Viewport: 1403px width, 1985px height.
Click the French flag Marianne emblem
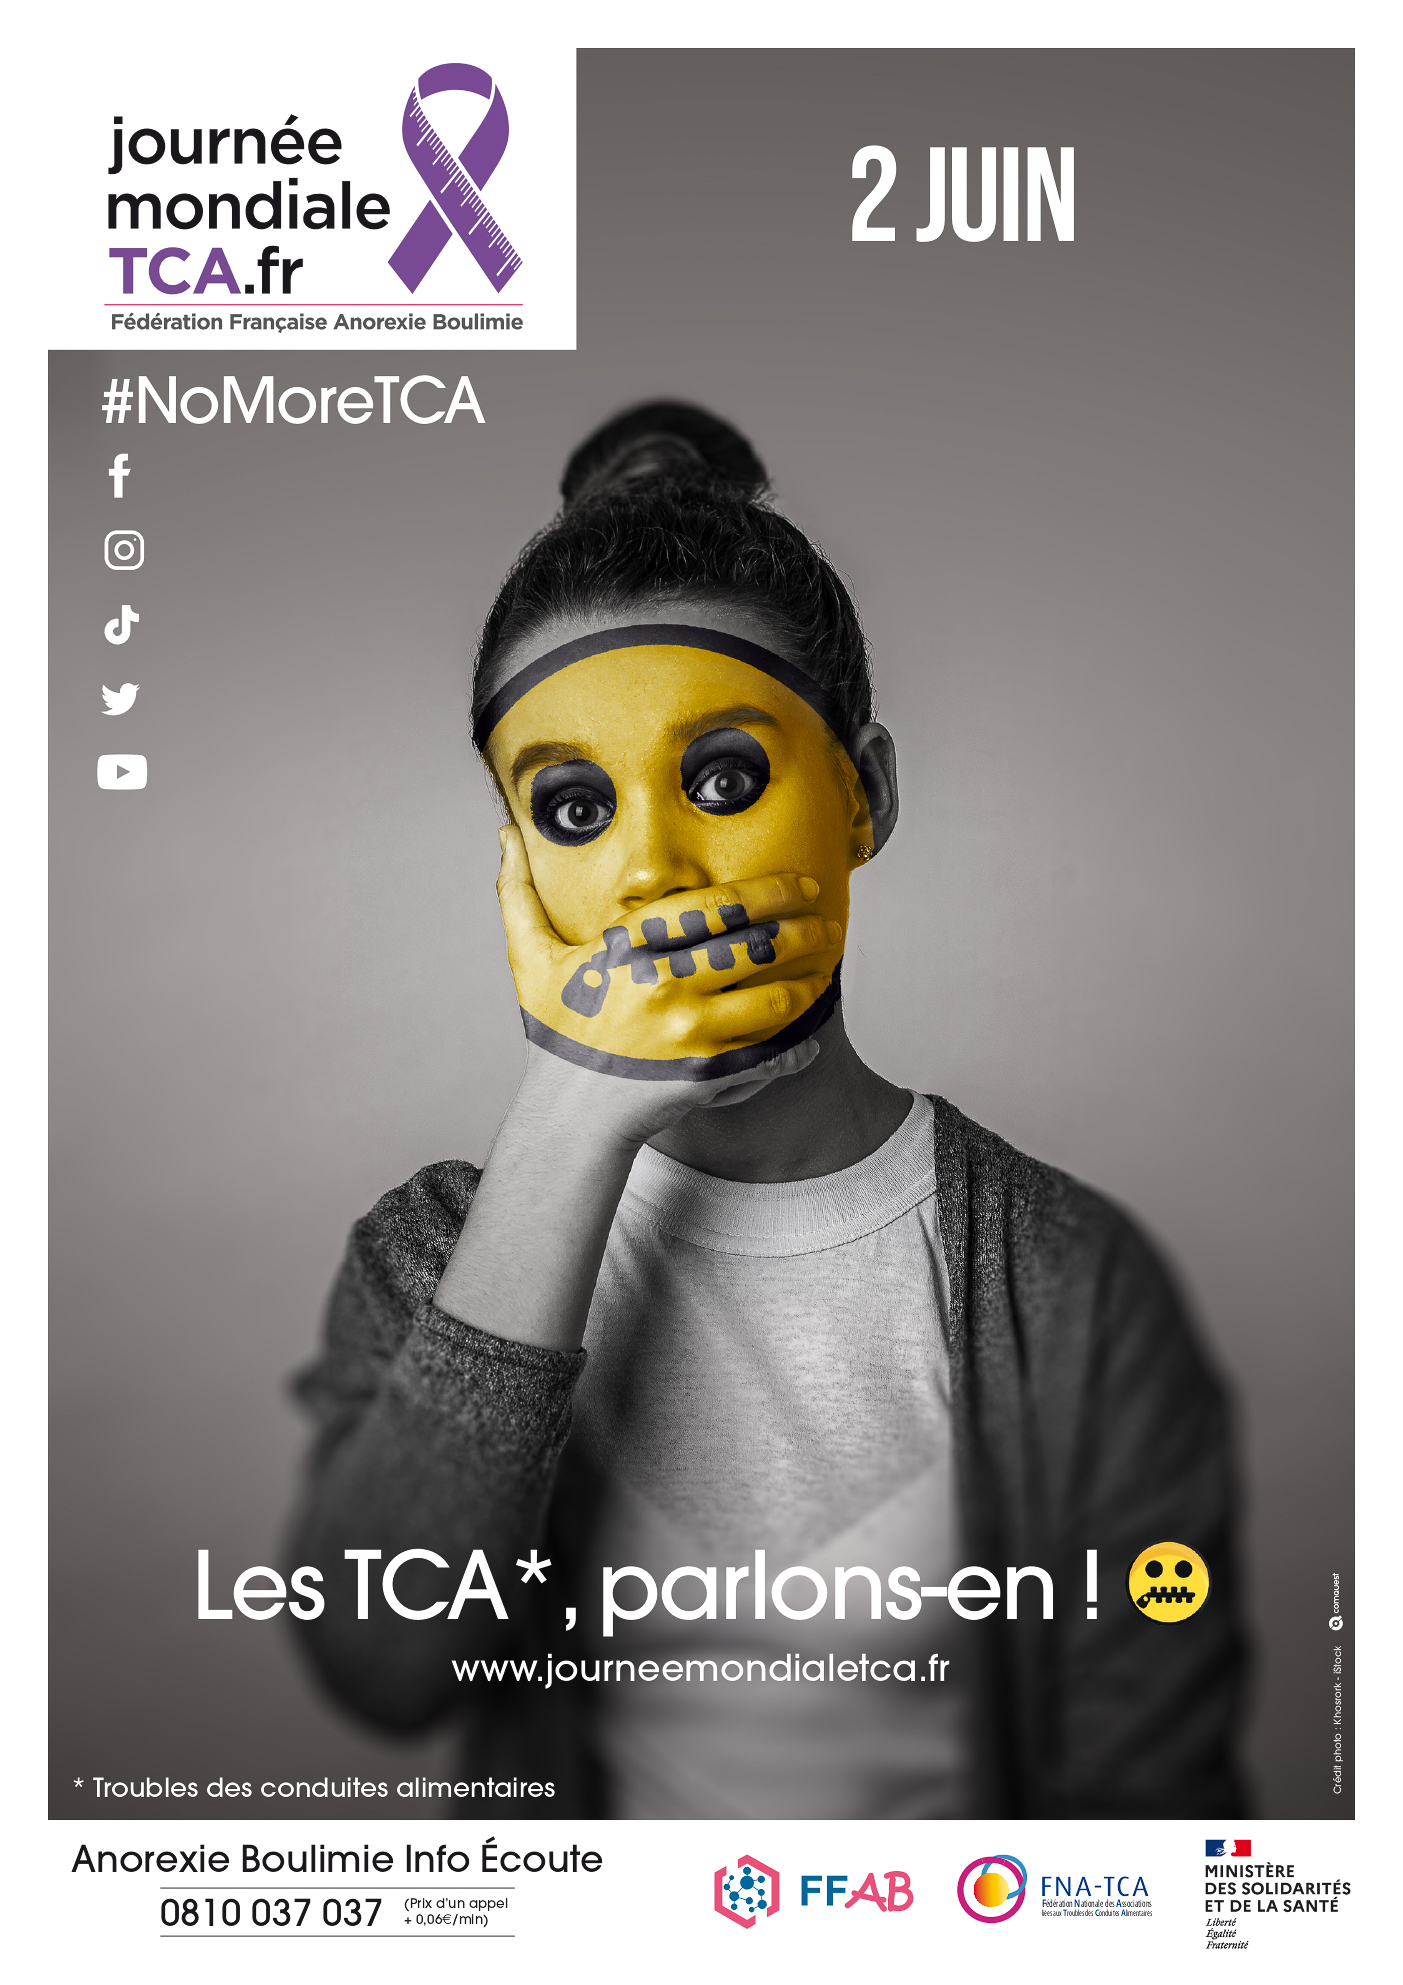tap(1228, 1848)
